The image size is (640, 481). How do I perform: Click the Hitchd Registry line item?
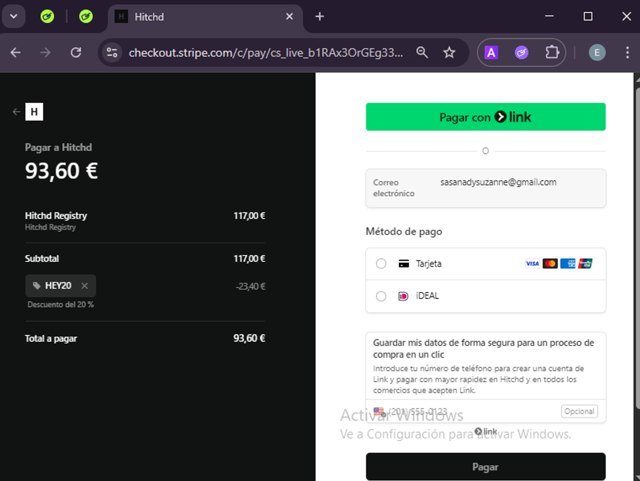tap(145, 220)
